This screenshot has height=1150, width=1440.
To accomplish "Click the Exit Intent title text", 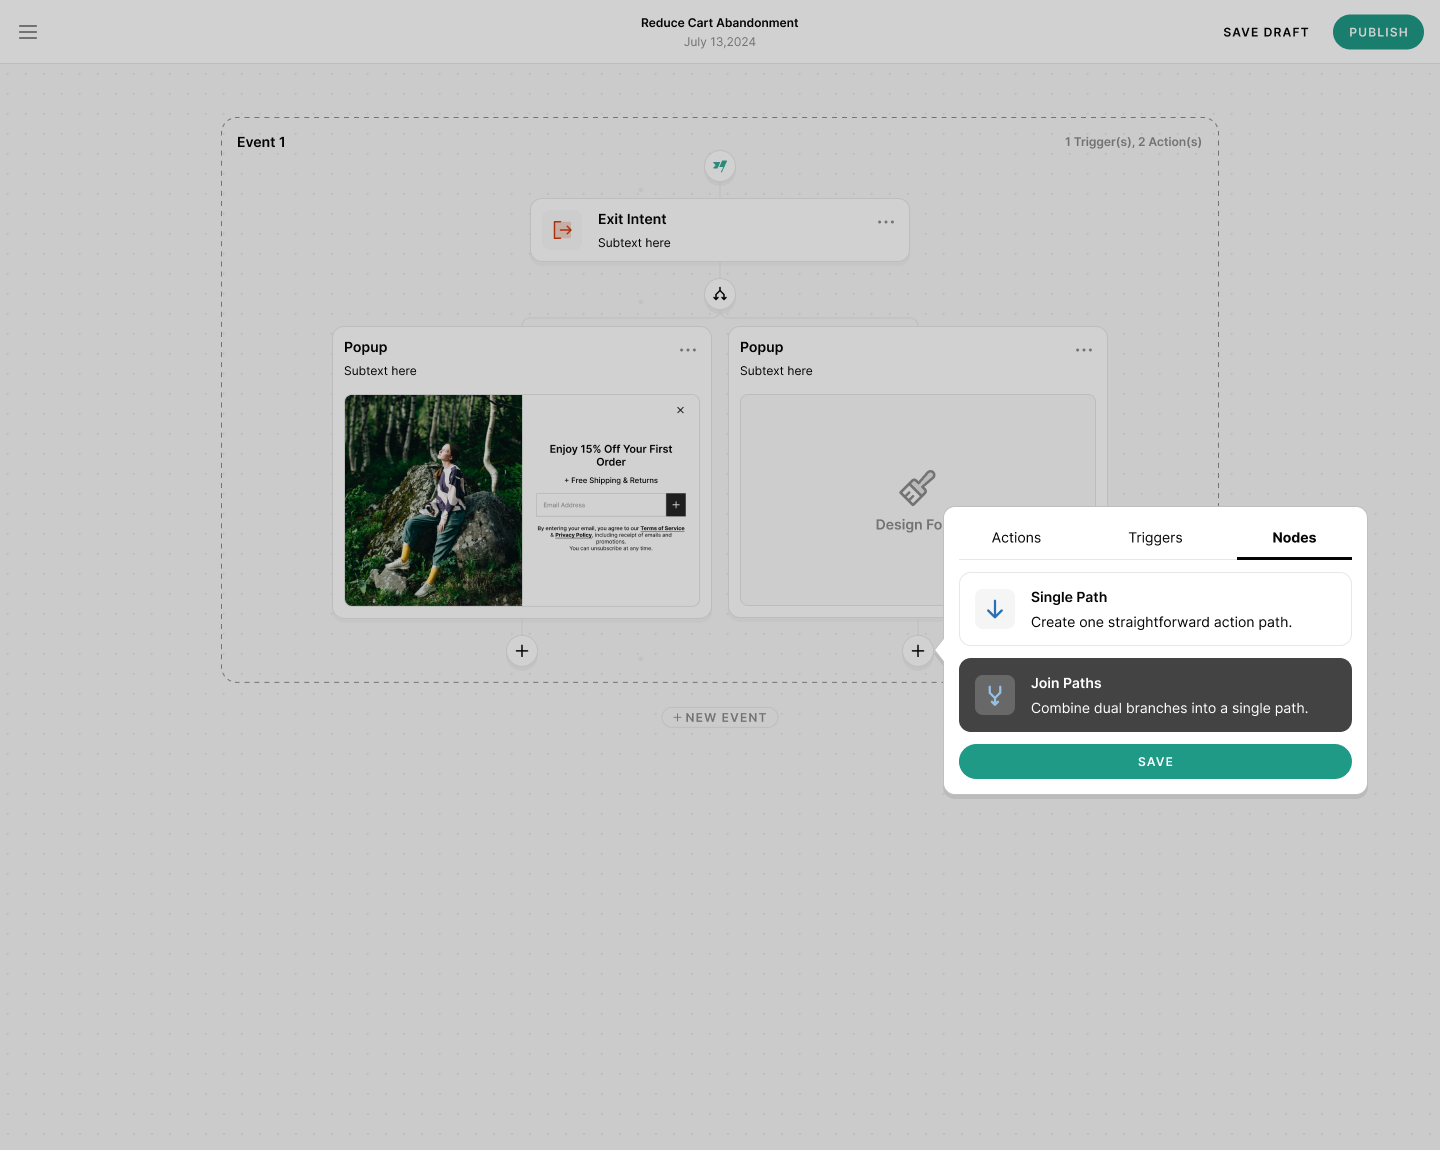I will [x=632, y=219].
